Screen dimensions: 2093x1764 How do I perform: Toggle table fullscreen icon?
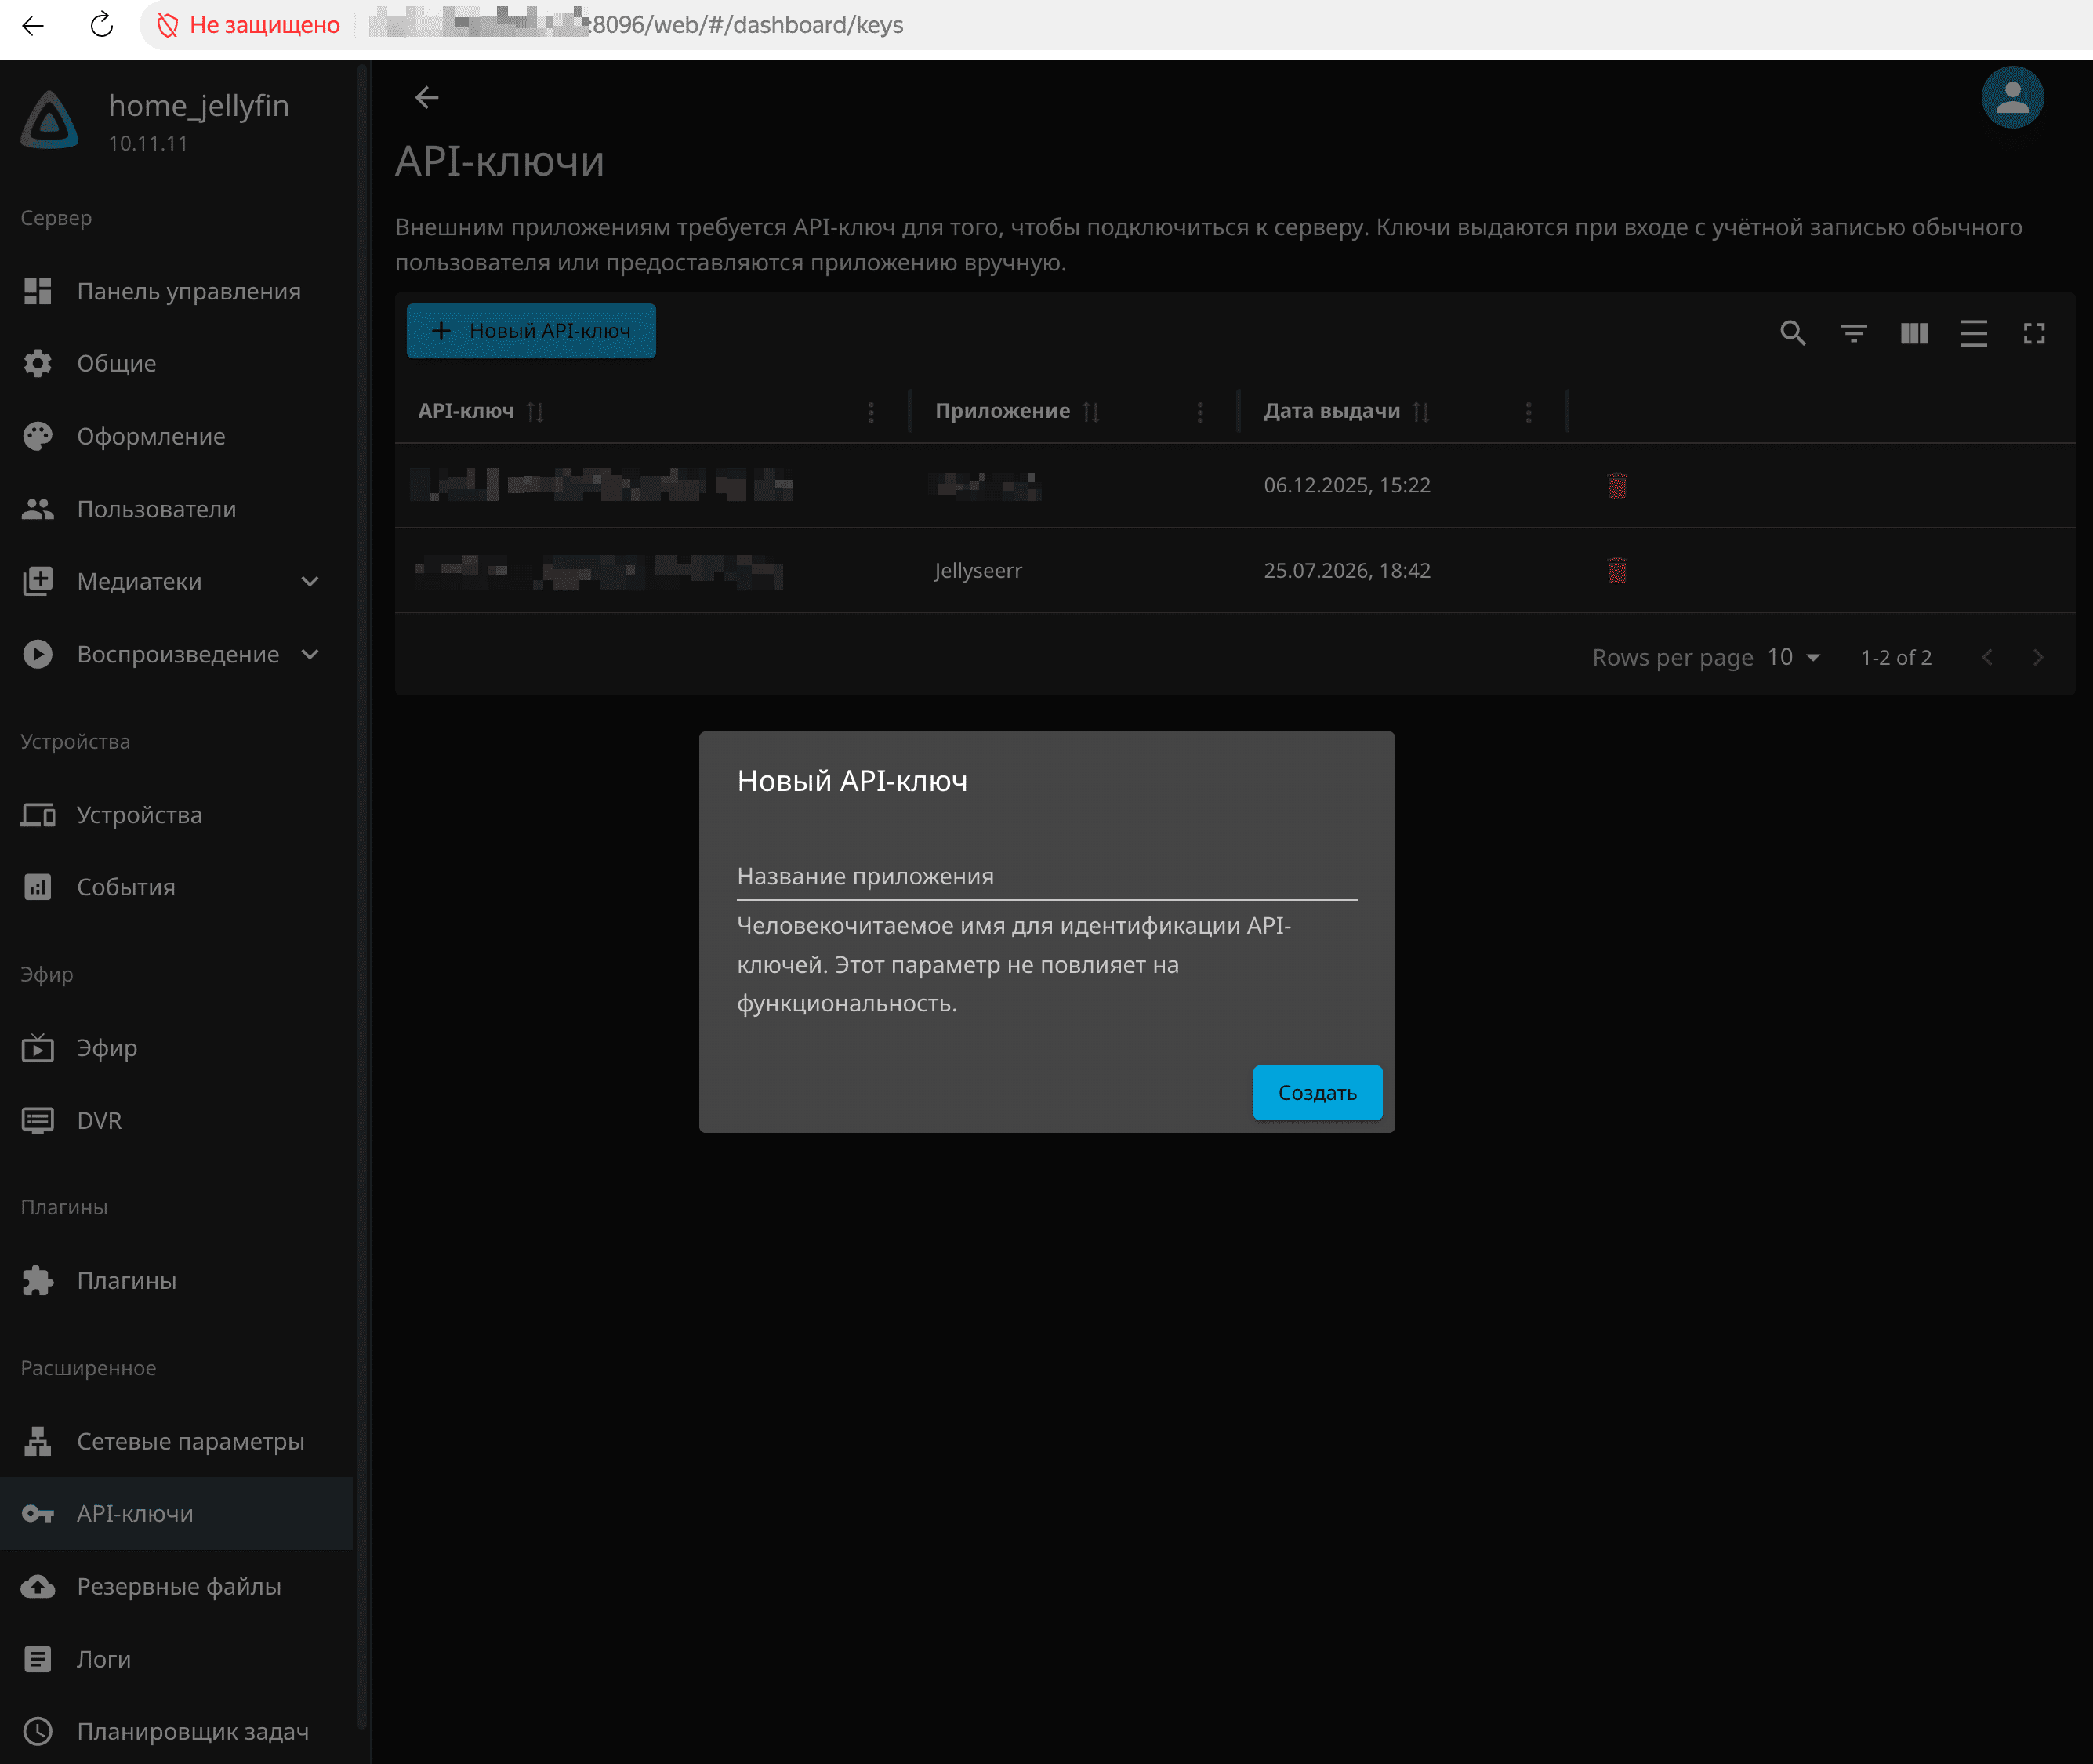point(2033,333)
